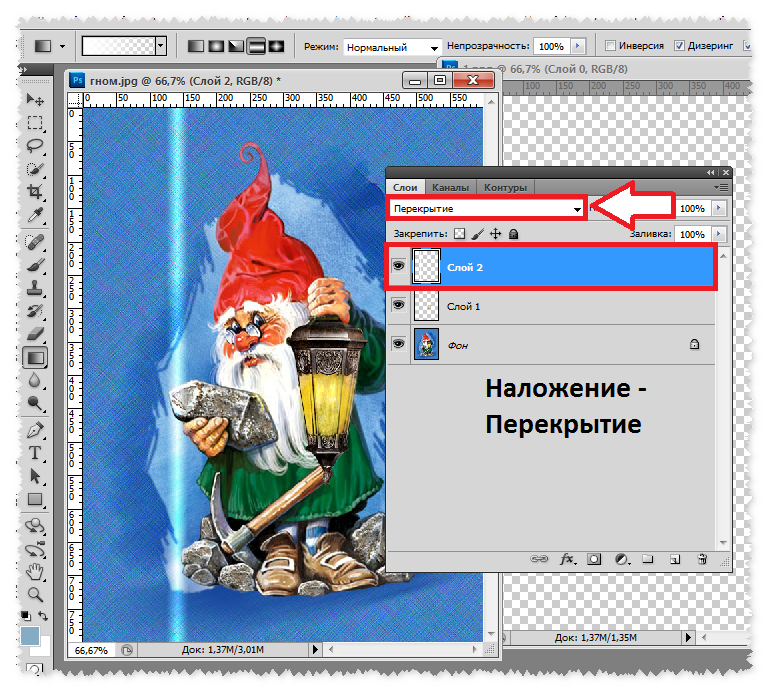Image resolution: width=769 pixels, height=692 pixels.
Task: Toggle lock transparent pixels
Action: pos(459,234)
